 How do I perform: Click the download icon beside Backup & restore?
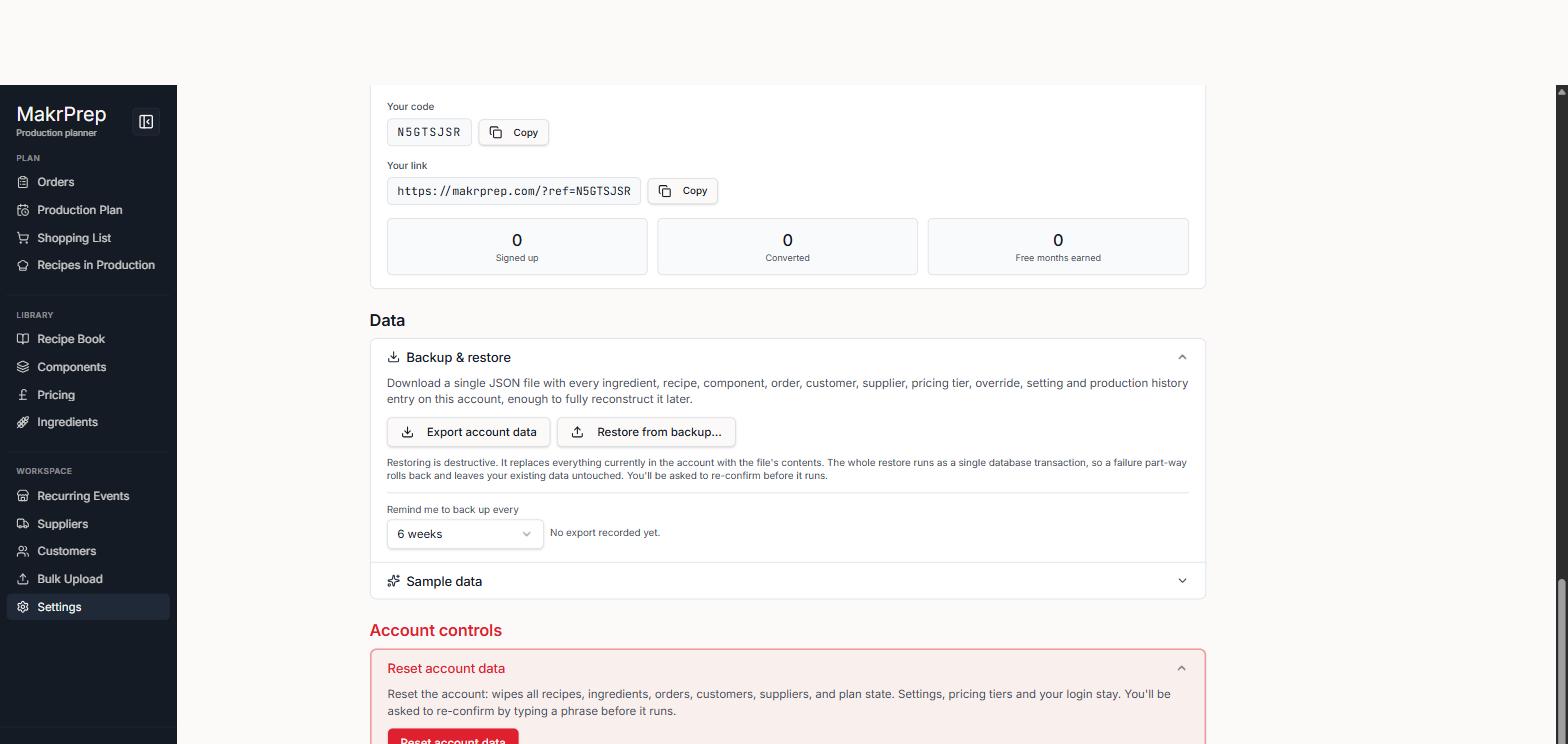point(394,357)
